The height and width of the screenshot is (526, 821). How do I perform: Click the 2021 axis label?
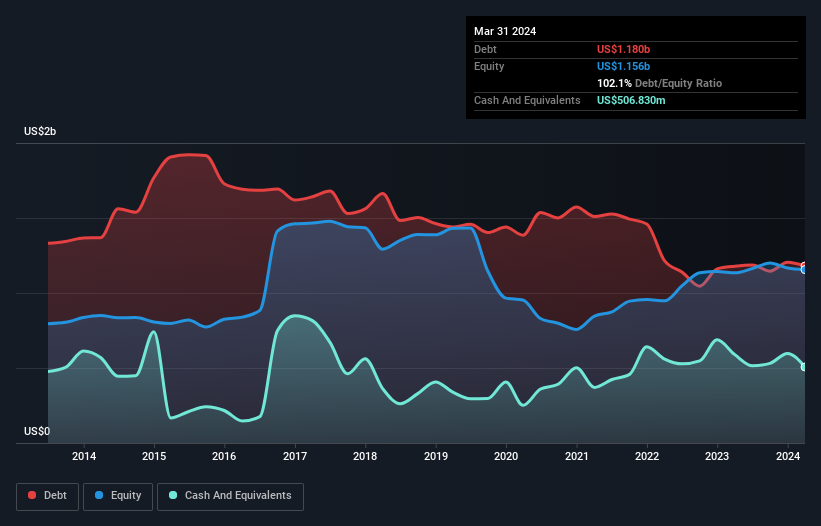click(x=576, y=456)
